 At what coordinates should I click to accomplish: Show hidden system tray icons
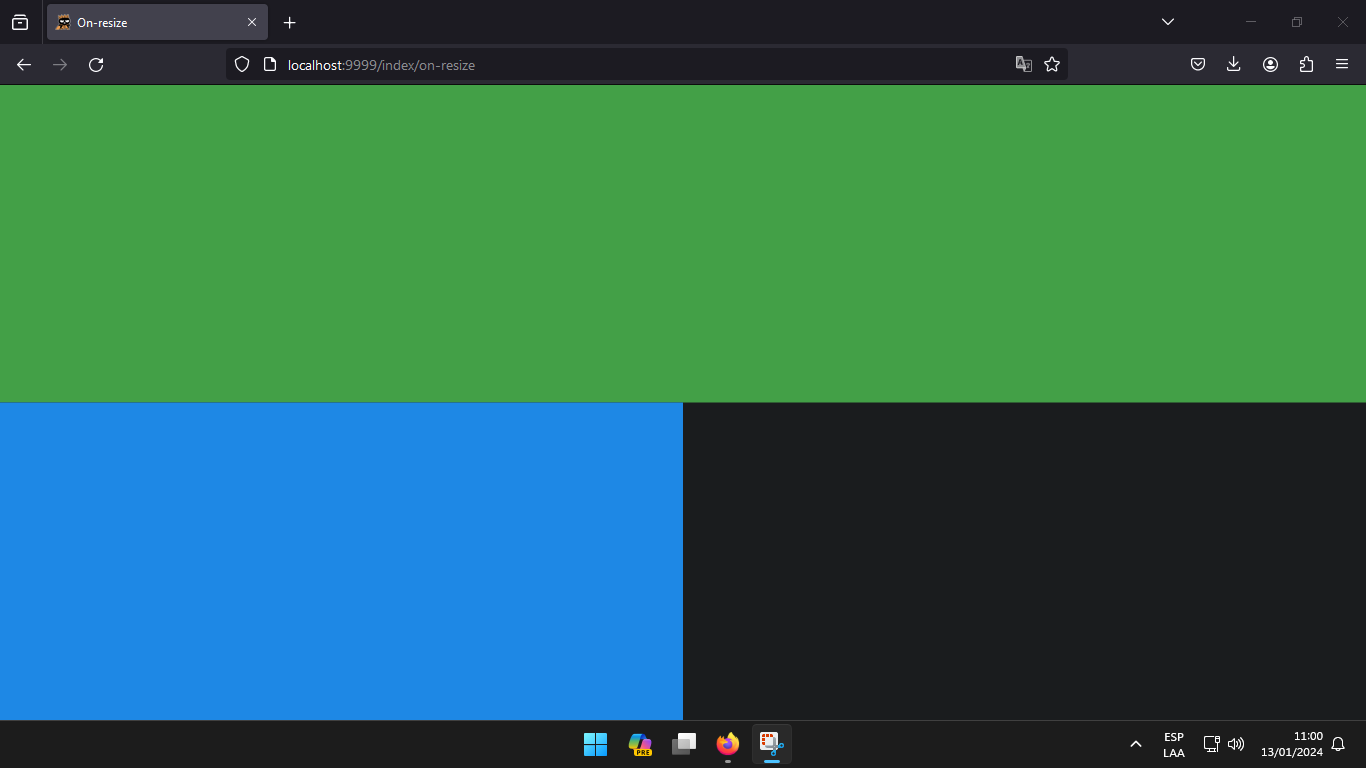1135,744
